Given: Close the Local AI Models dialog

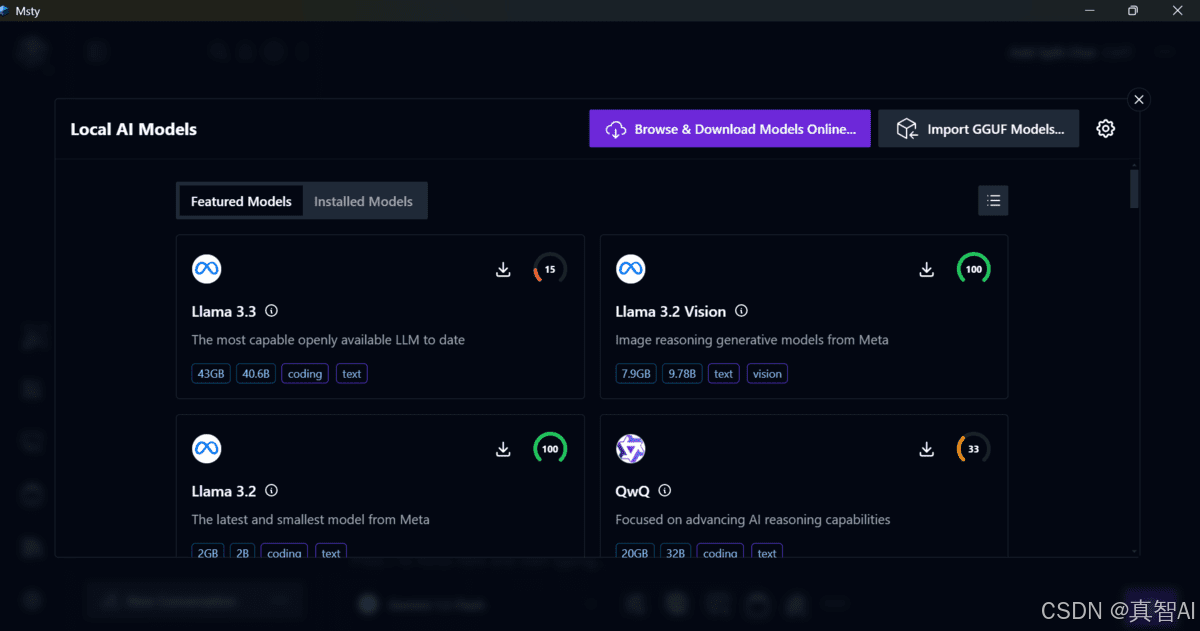Looking at the screenshot, I should tap(1139, 99).
